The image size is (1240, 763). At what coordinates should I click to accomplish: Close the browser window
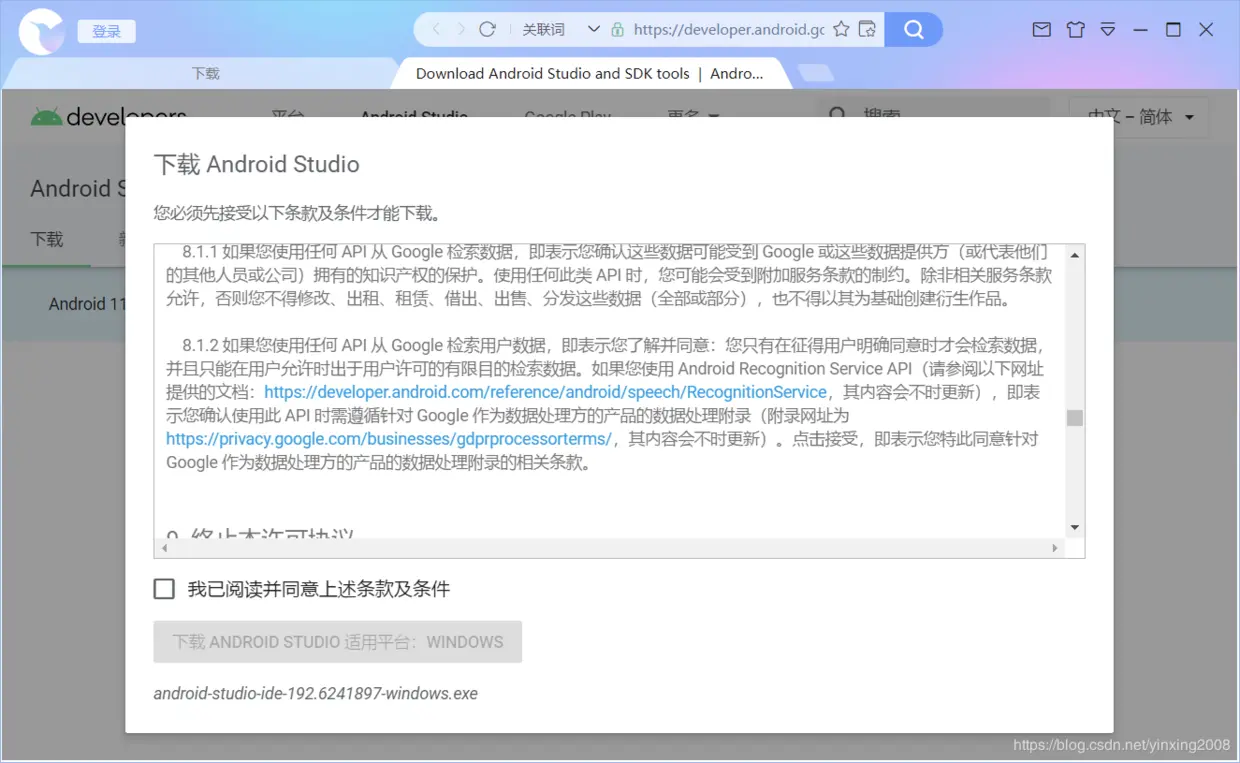pos(1206,30)
